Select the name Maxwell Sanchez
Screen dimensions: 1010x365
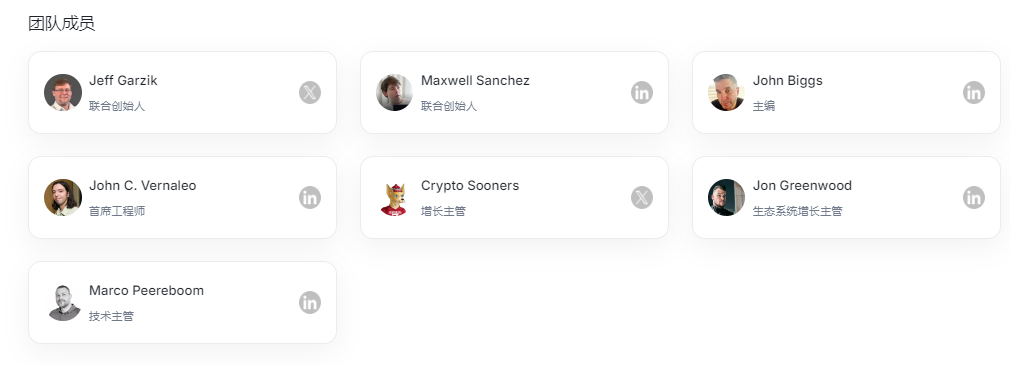point(475,80)
